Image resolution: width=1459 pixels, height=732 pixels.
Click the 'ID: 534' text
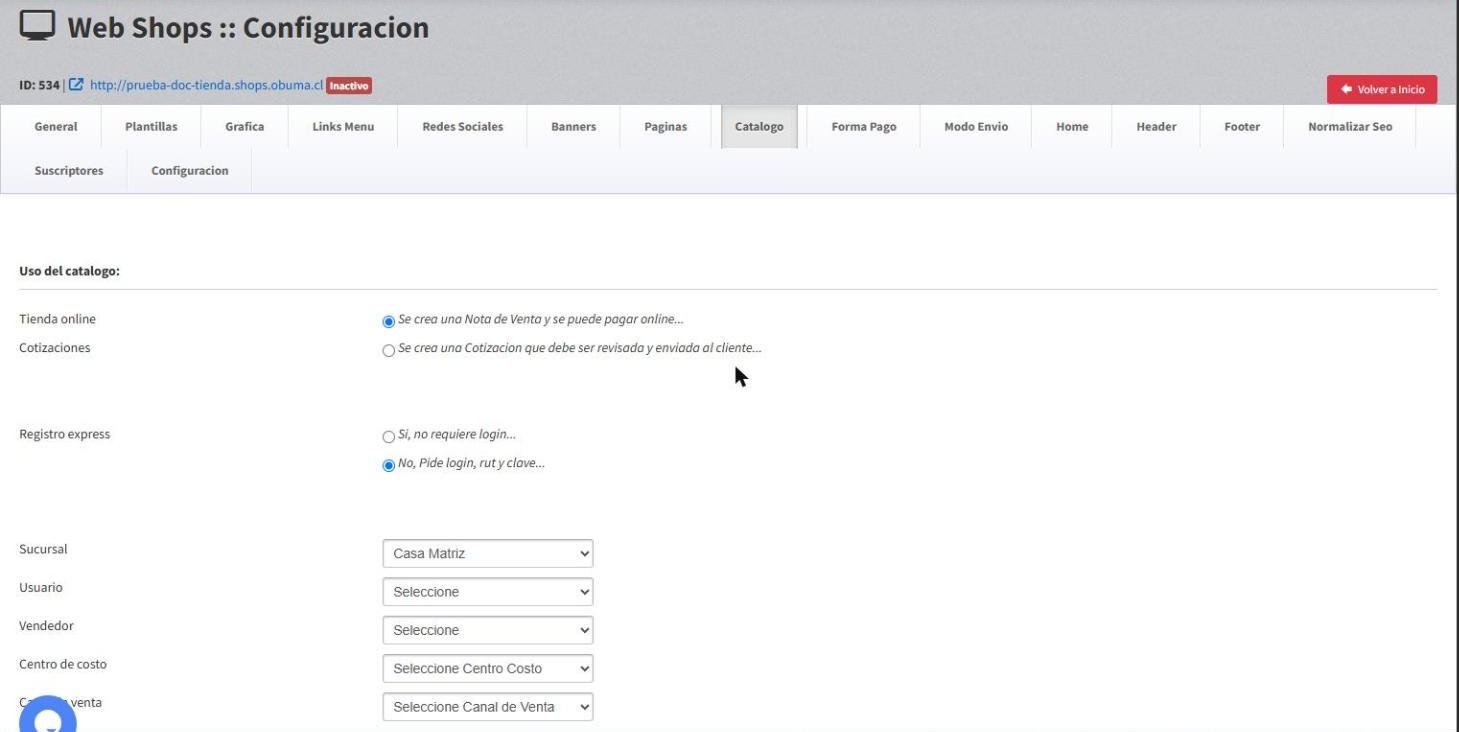[x=39, y=86]
